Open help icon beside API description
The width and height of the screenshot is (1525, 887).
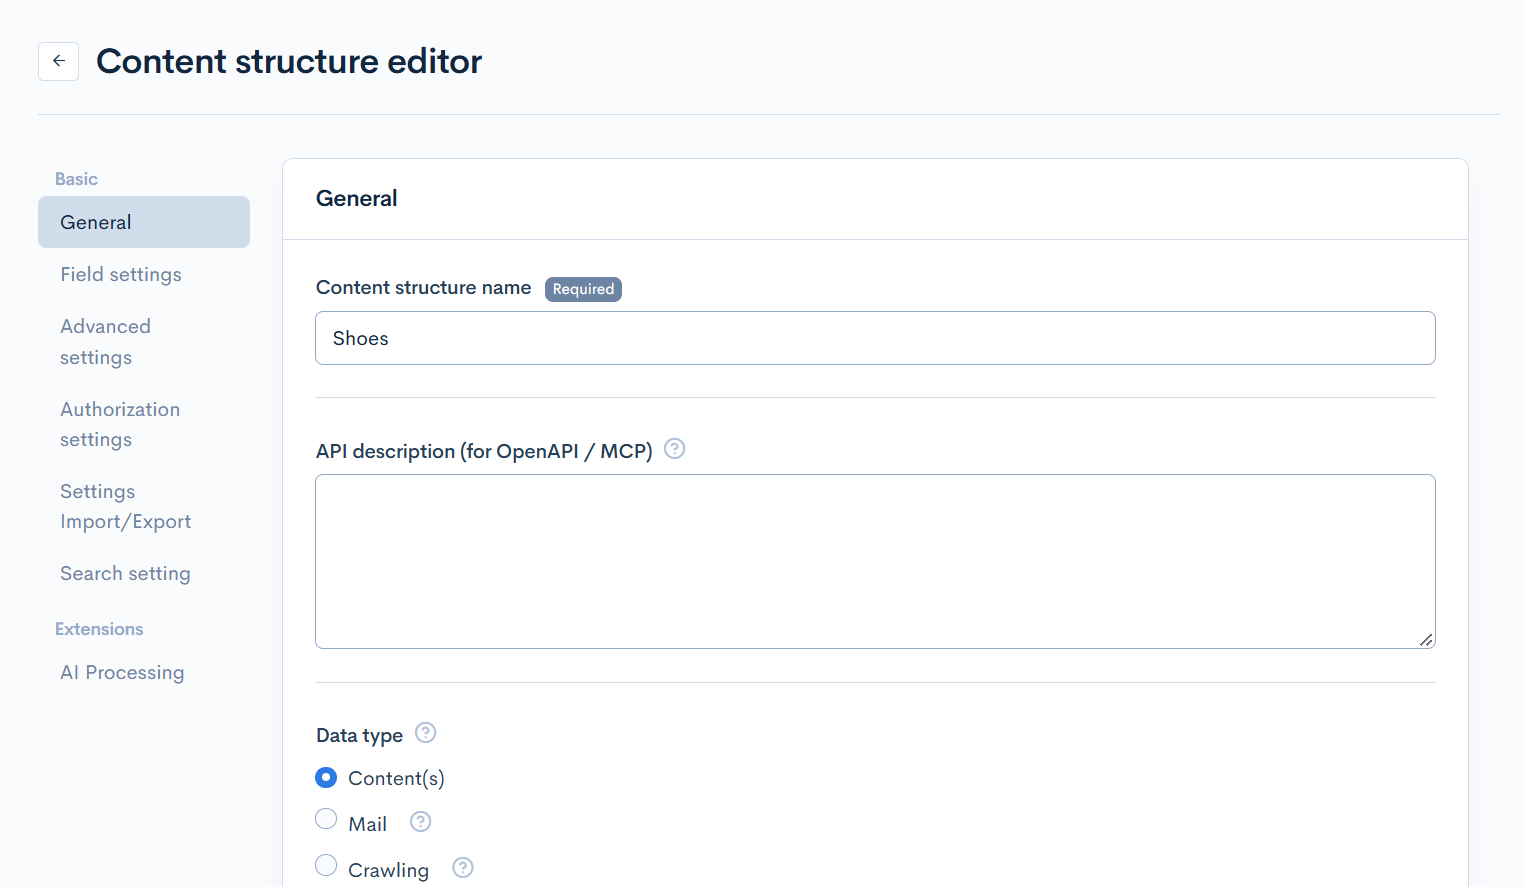[x=675, y=449]
